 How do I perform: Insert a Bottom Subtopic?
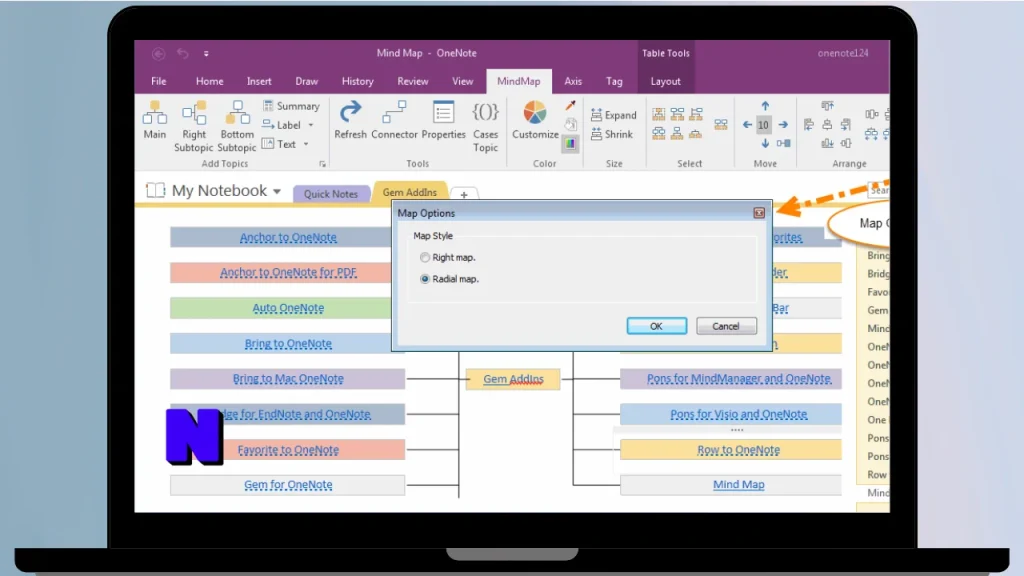click(x=236, y=127)
